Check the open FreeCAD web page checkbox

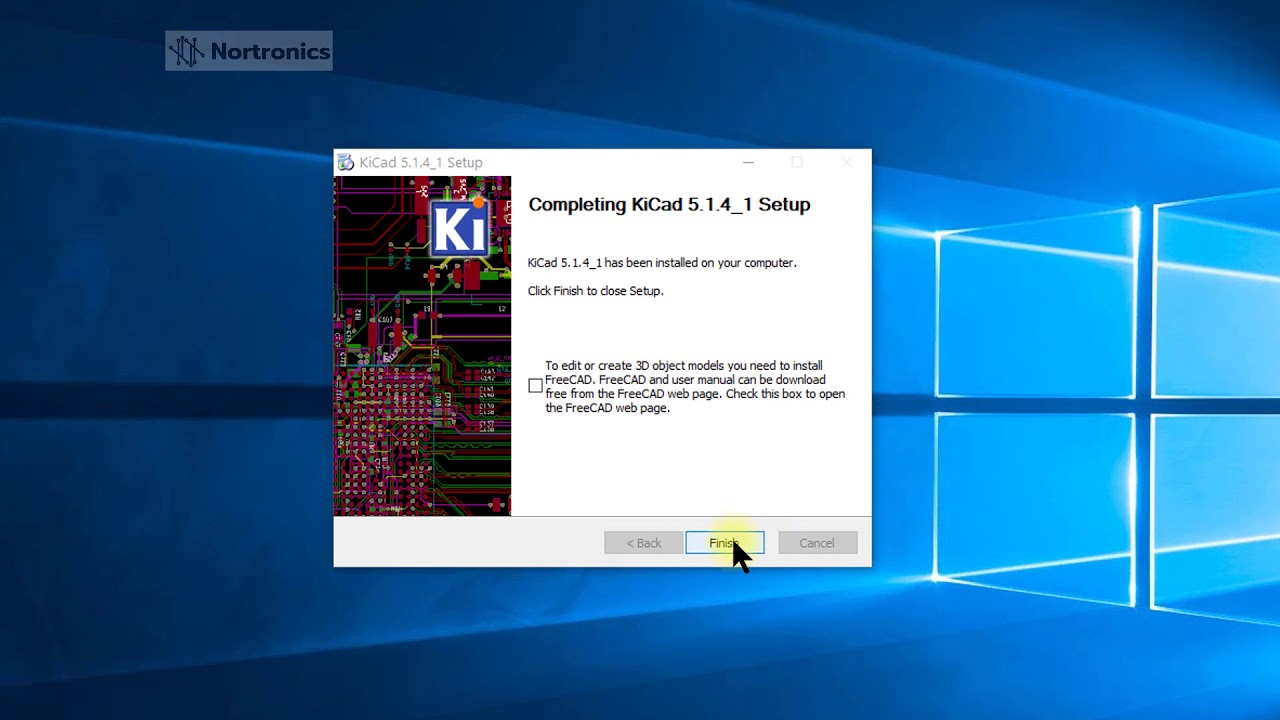pyautogui.click(x=536, y=386)
